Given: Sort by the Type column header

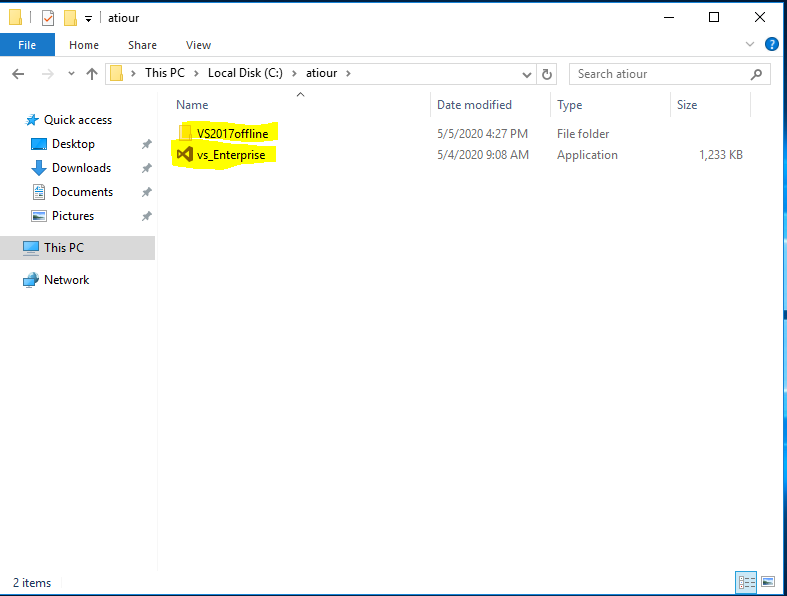Looking at the screenshot, I should [x=569, y=105].
